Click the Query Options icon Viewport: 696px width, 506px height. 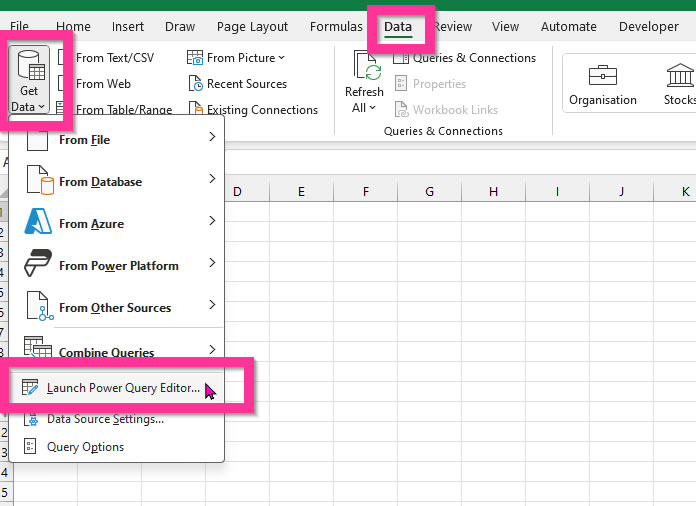pyautogui.click(x=30, y=446)
